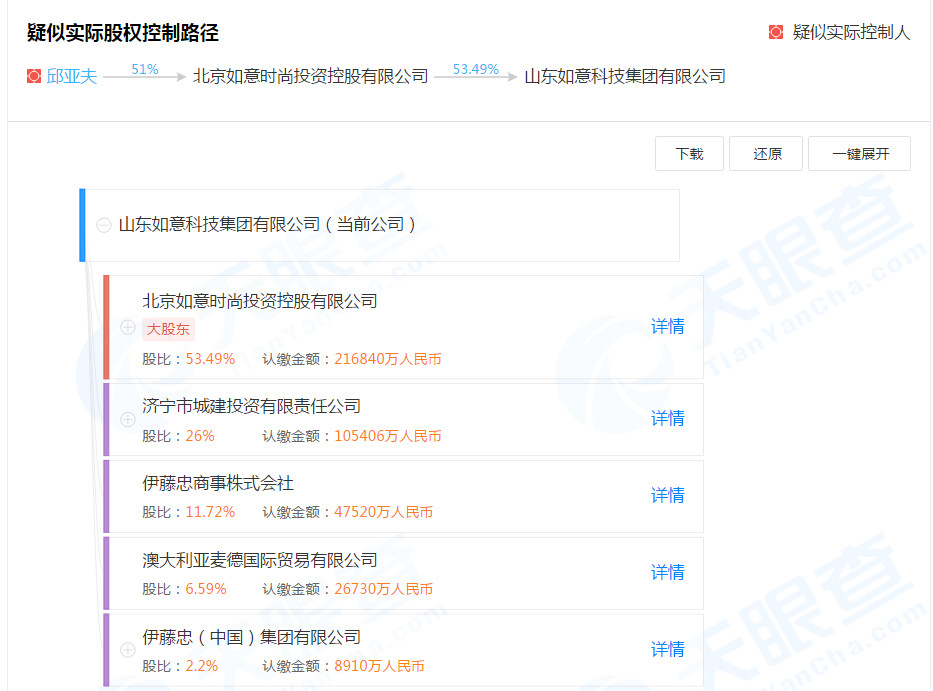Open 详情 for 伊藤忠（中国）集团有限公司
Screen dimensions: 933x691
pos(668,649)
